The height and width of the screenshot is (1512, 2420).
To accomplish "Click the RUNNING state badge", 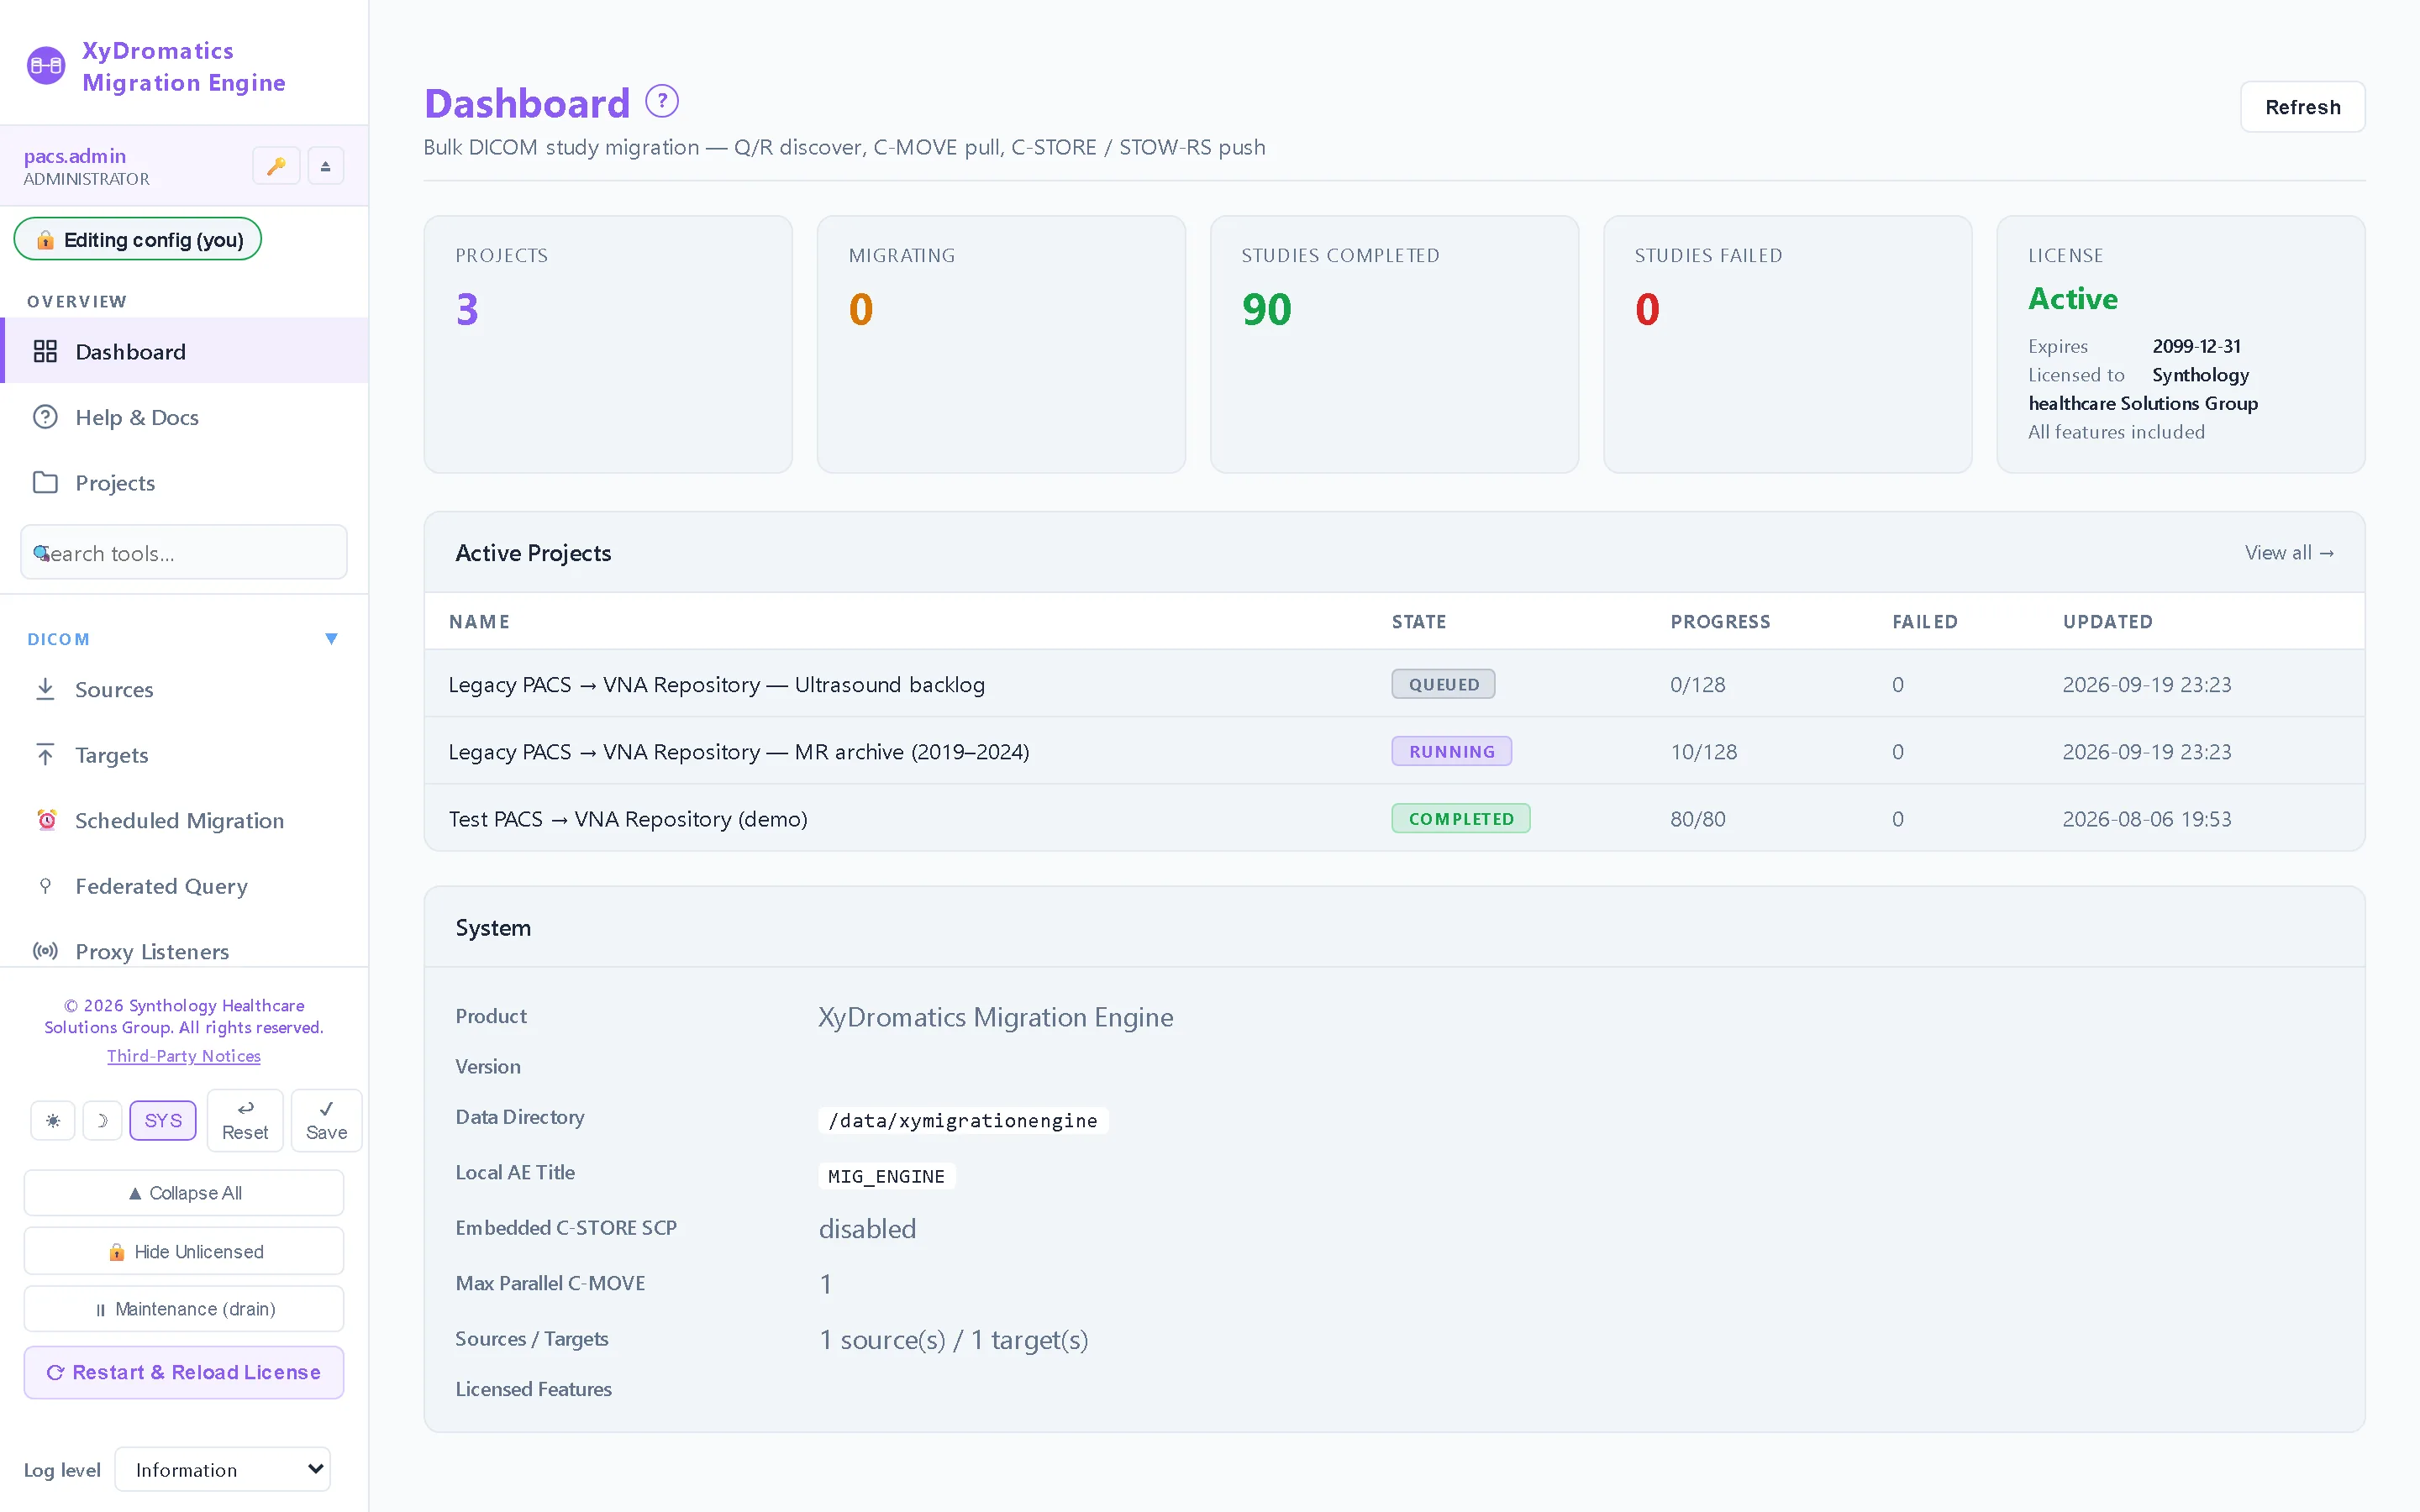I will coord(1451,751).
